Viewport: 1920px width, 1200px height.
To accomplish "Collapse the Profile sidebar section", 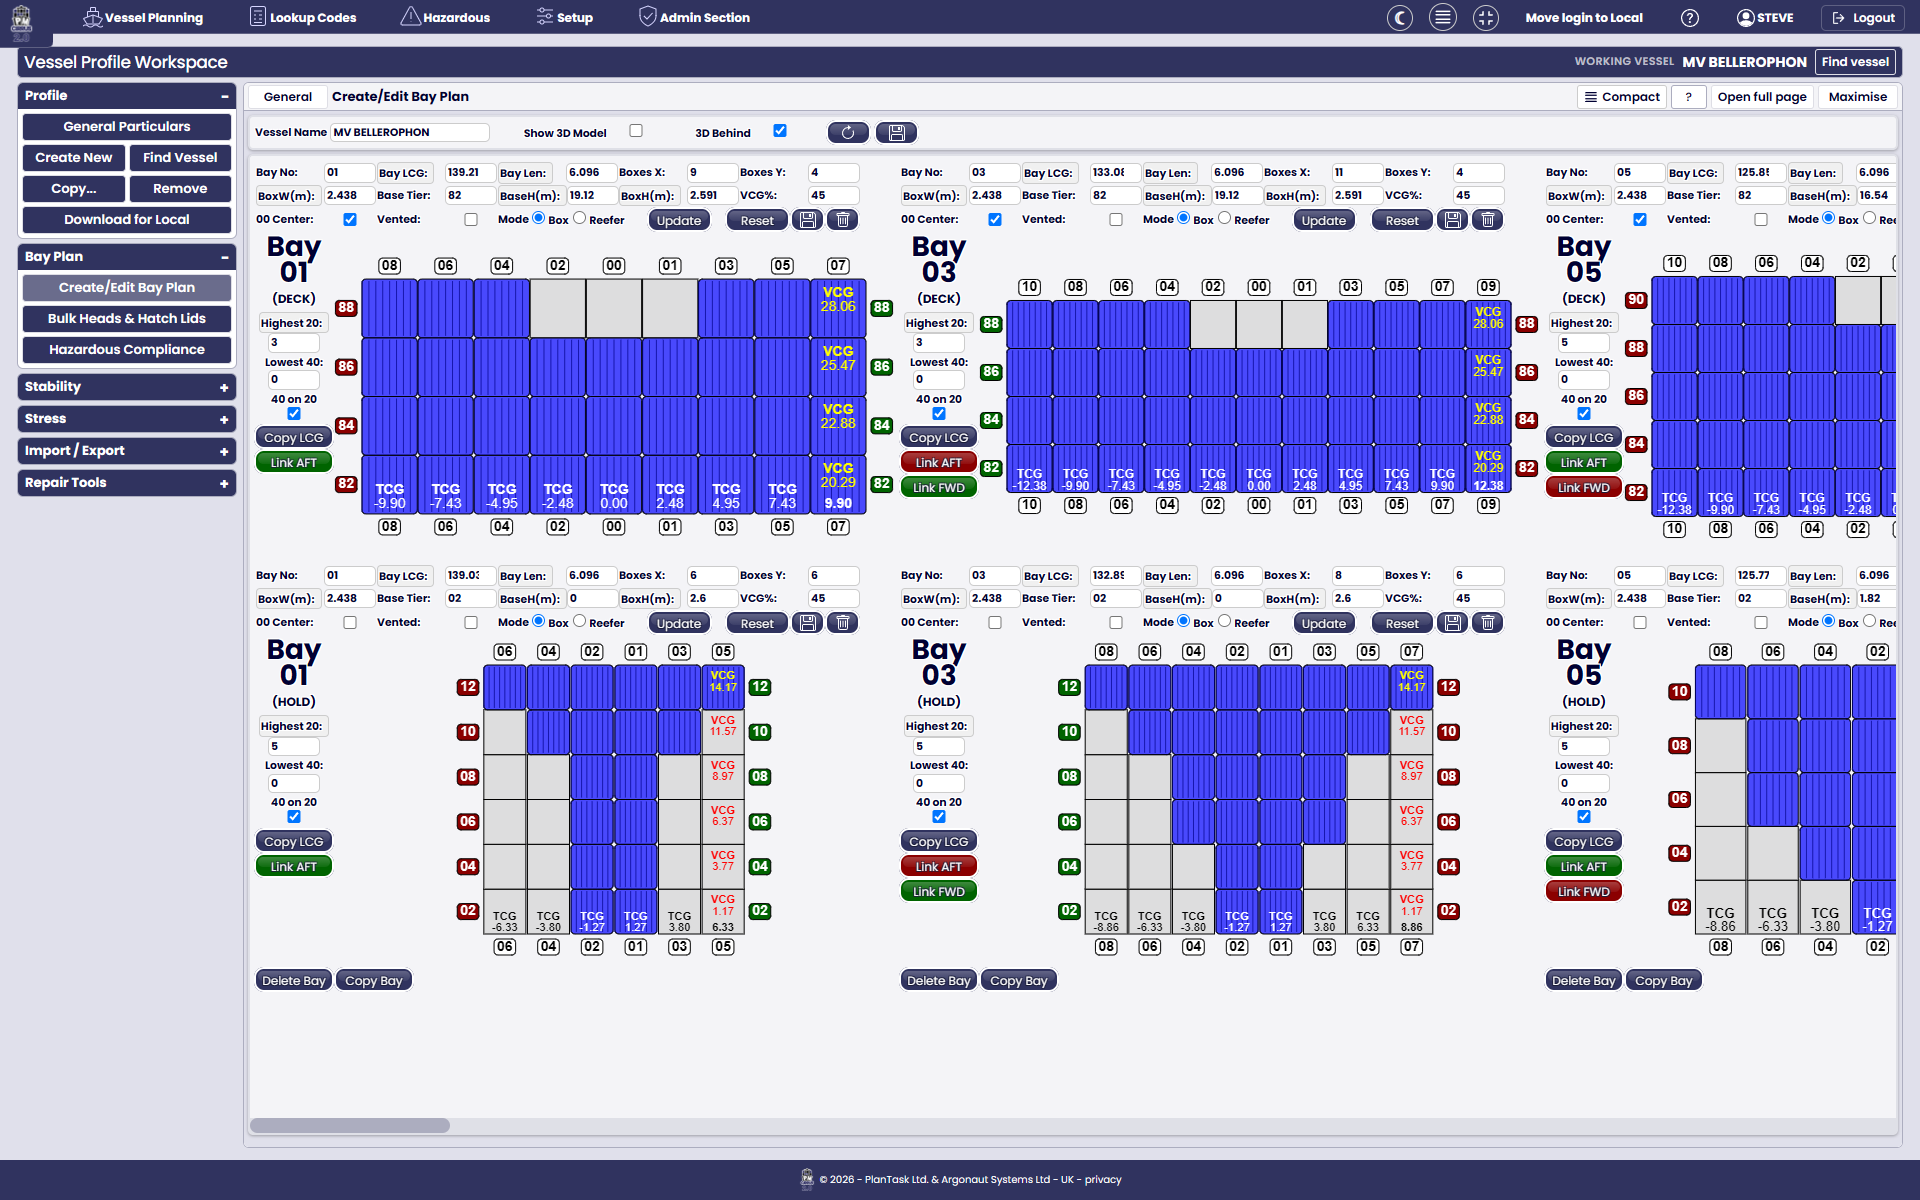I will [224, 96].
